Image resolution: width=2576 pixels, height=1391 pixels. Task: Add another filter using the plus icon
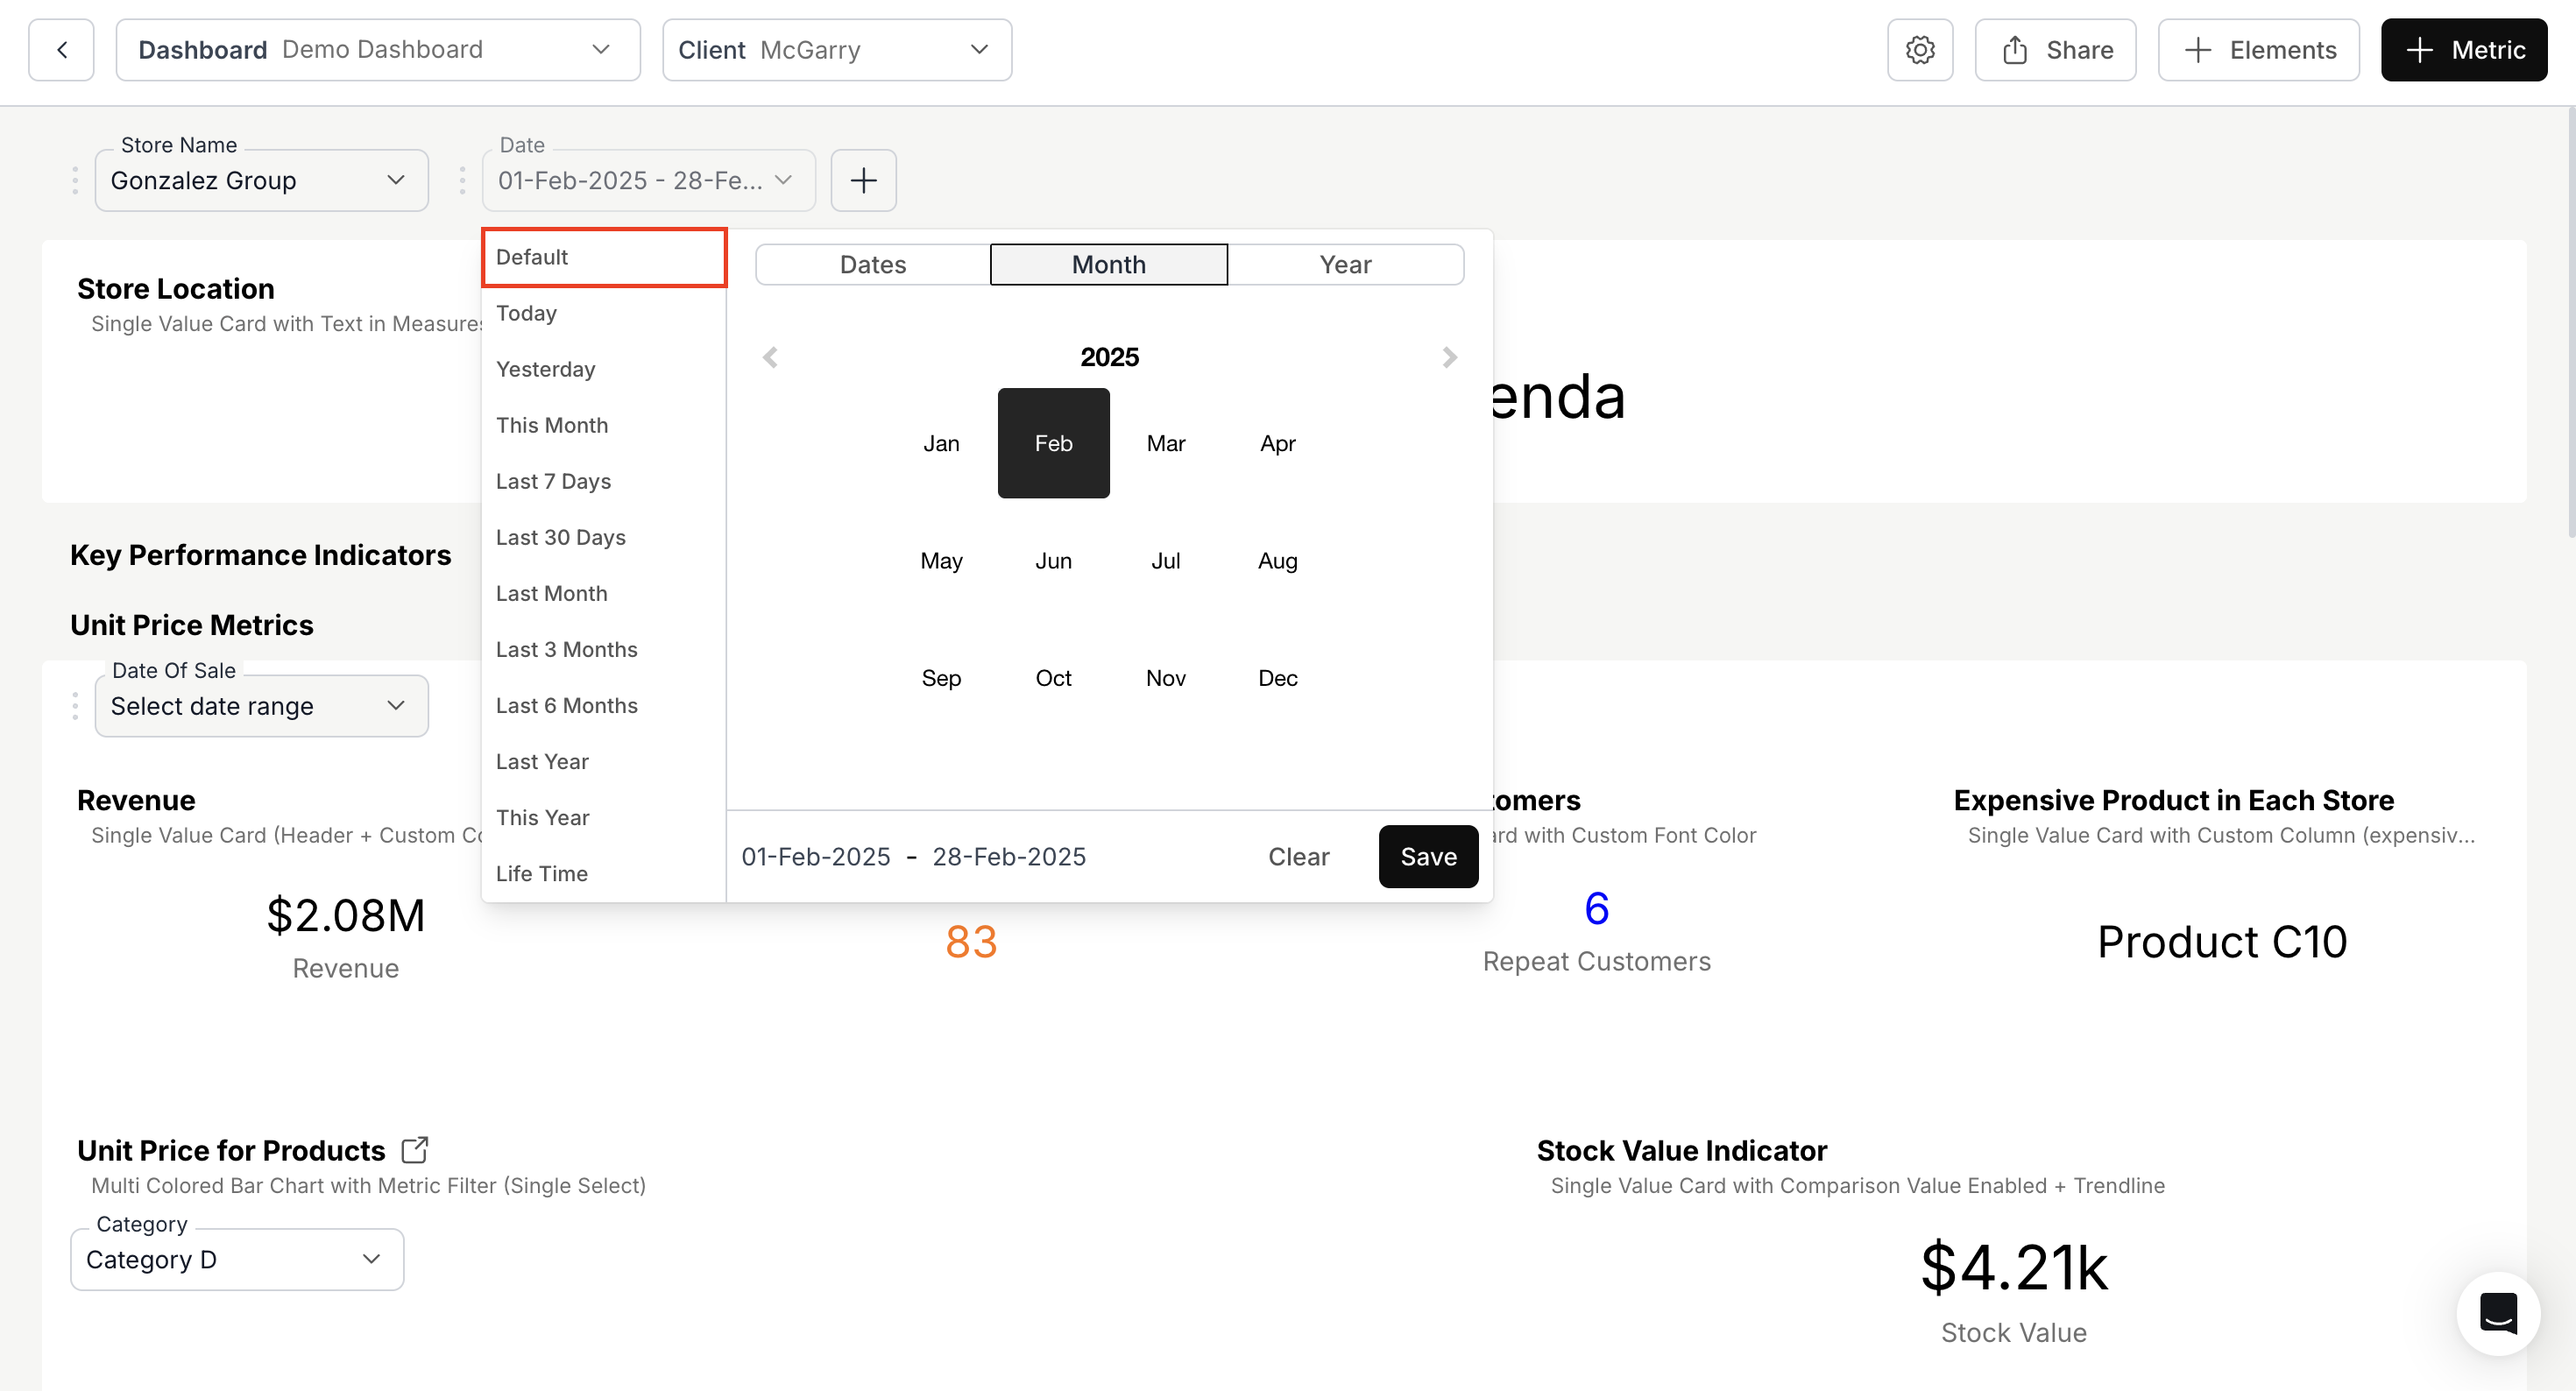tap(863, 180)
